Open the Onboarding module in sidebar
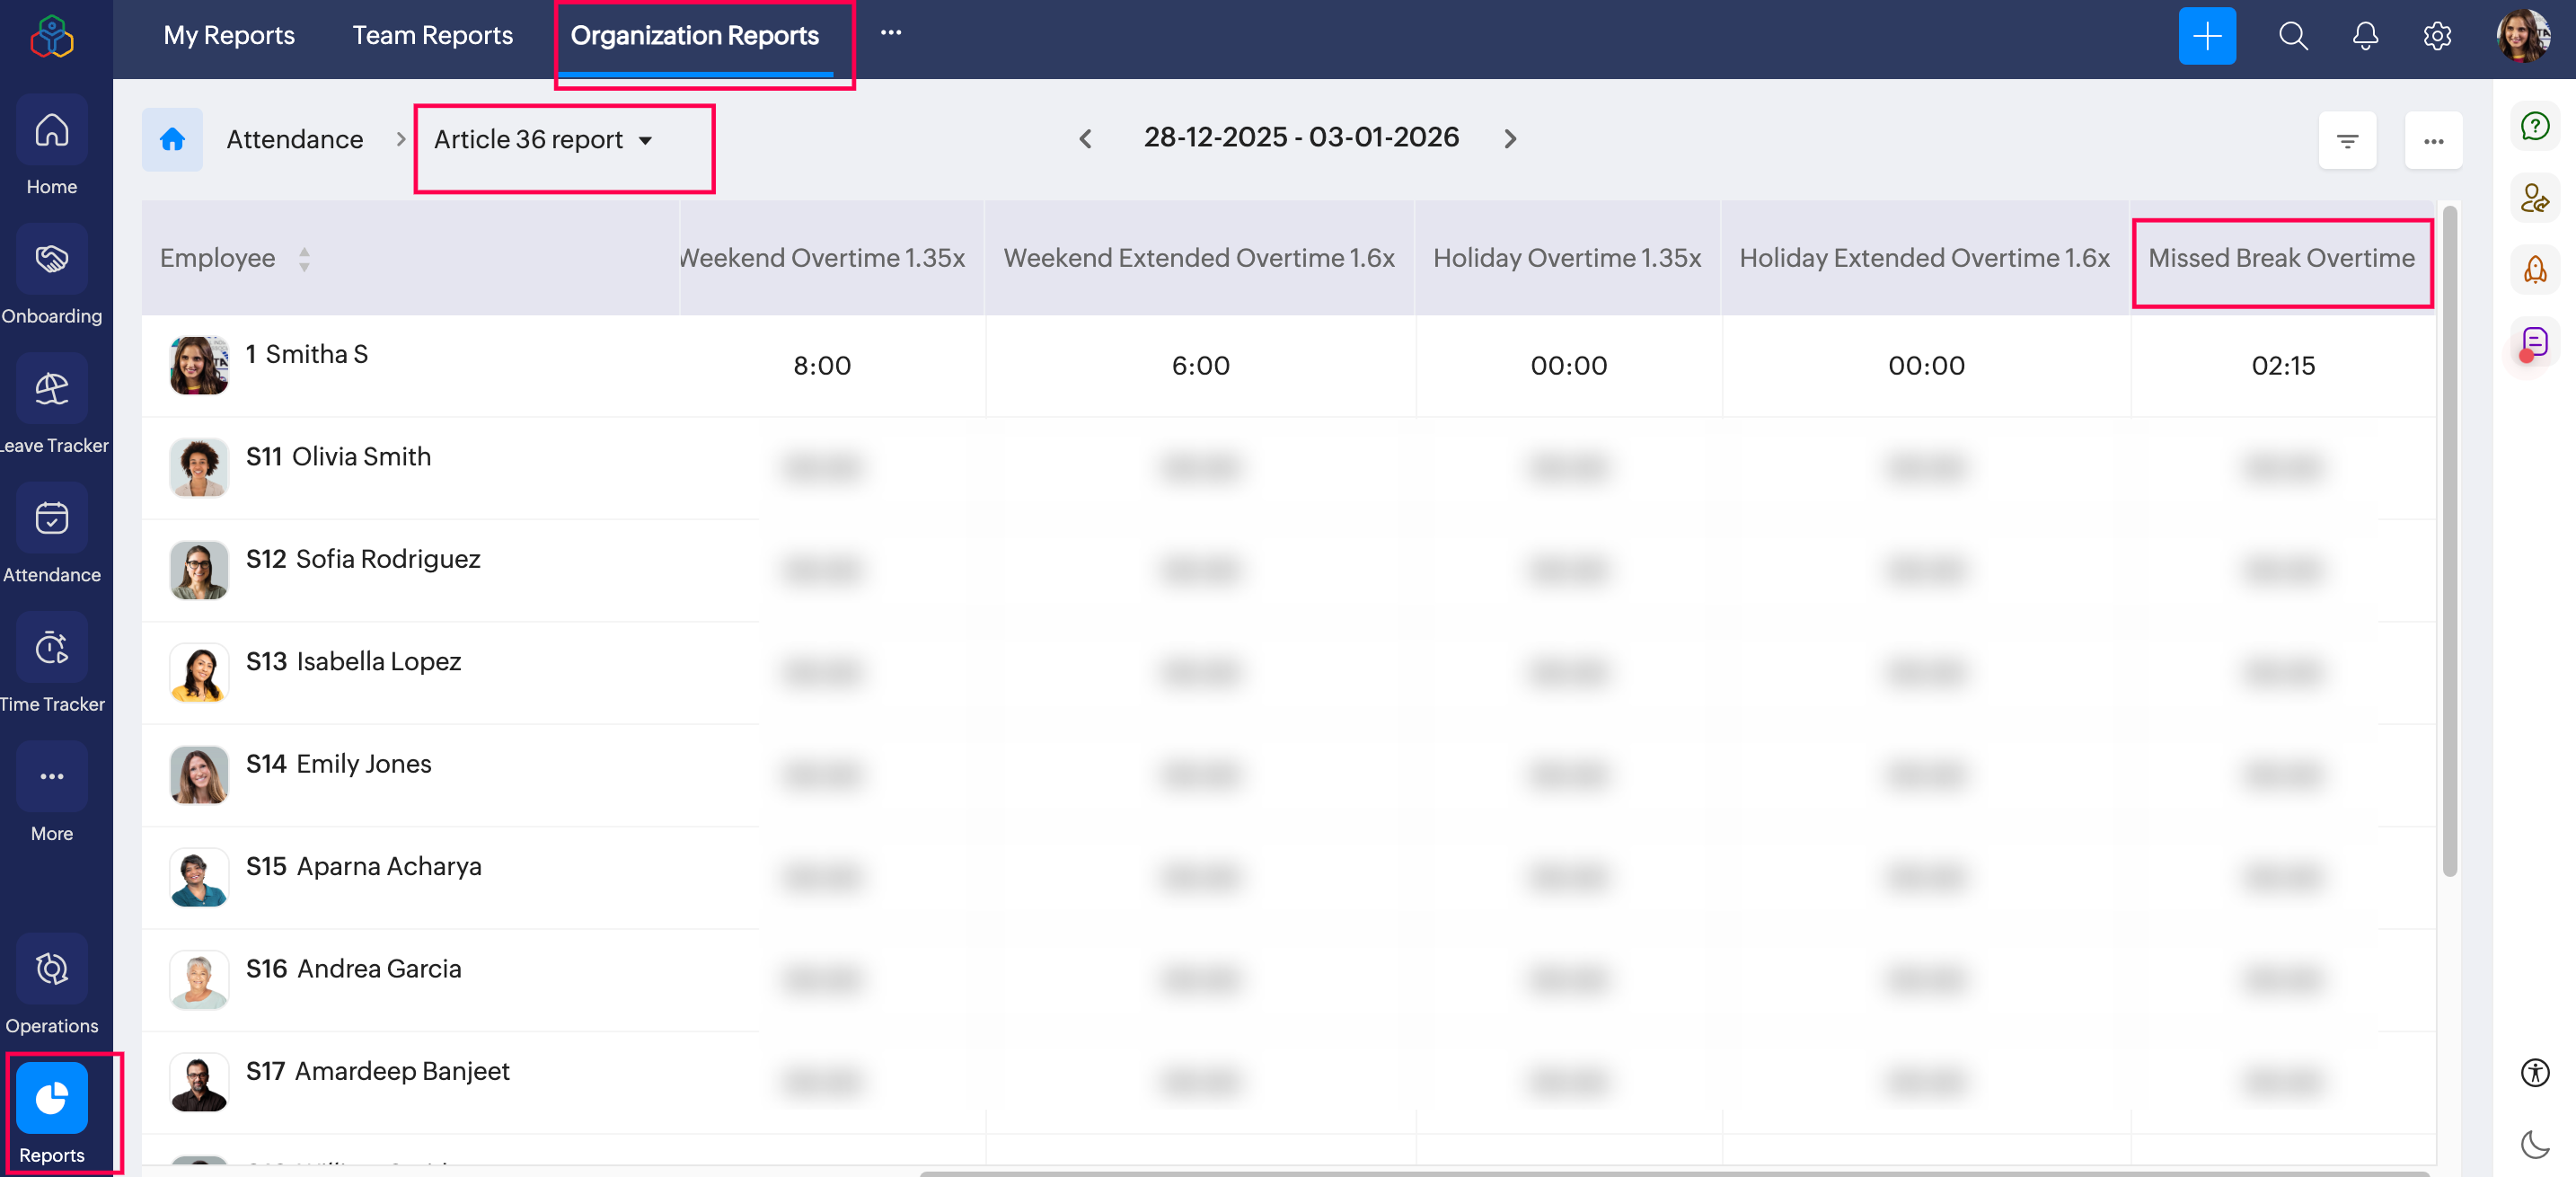Viewport: 2576px width, 1177px height. 52,260
